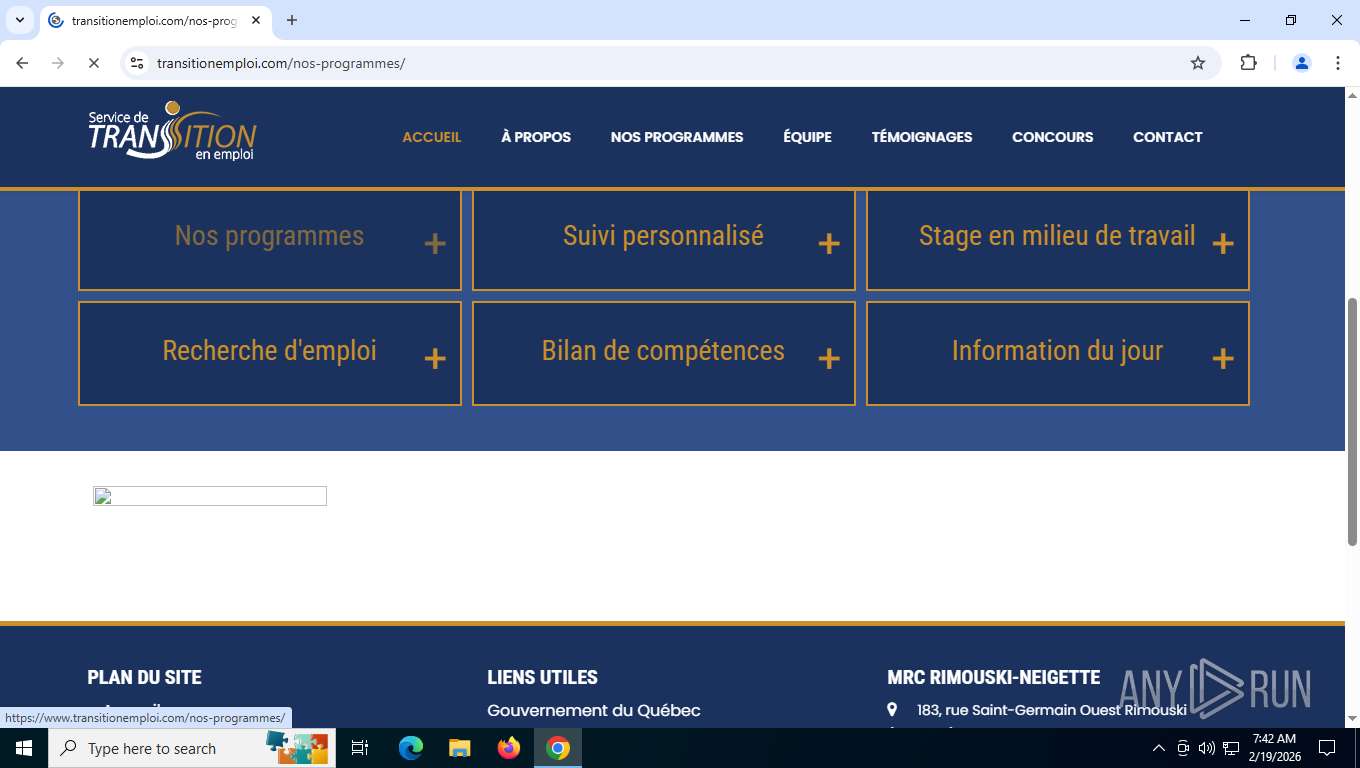
Task: Stop loading the page with the X button
Action: [93, 63]
